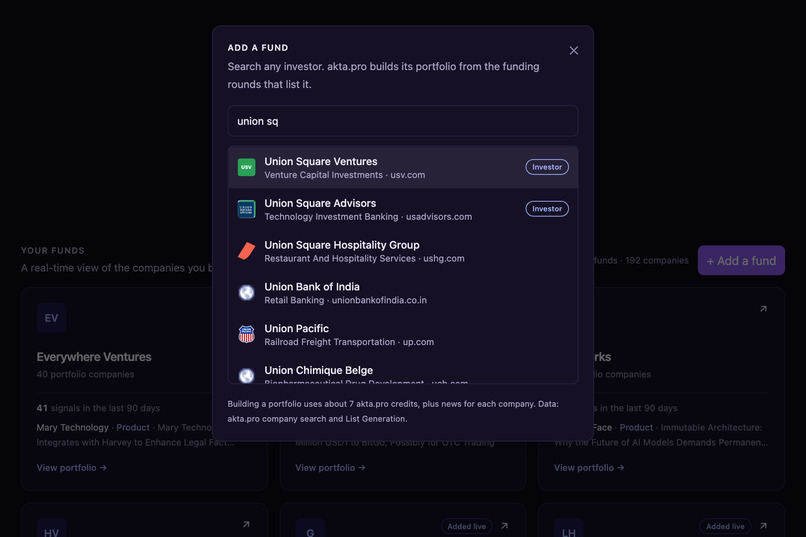Select Union Bank of India result

tap(402, 292)
